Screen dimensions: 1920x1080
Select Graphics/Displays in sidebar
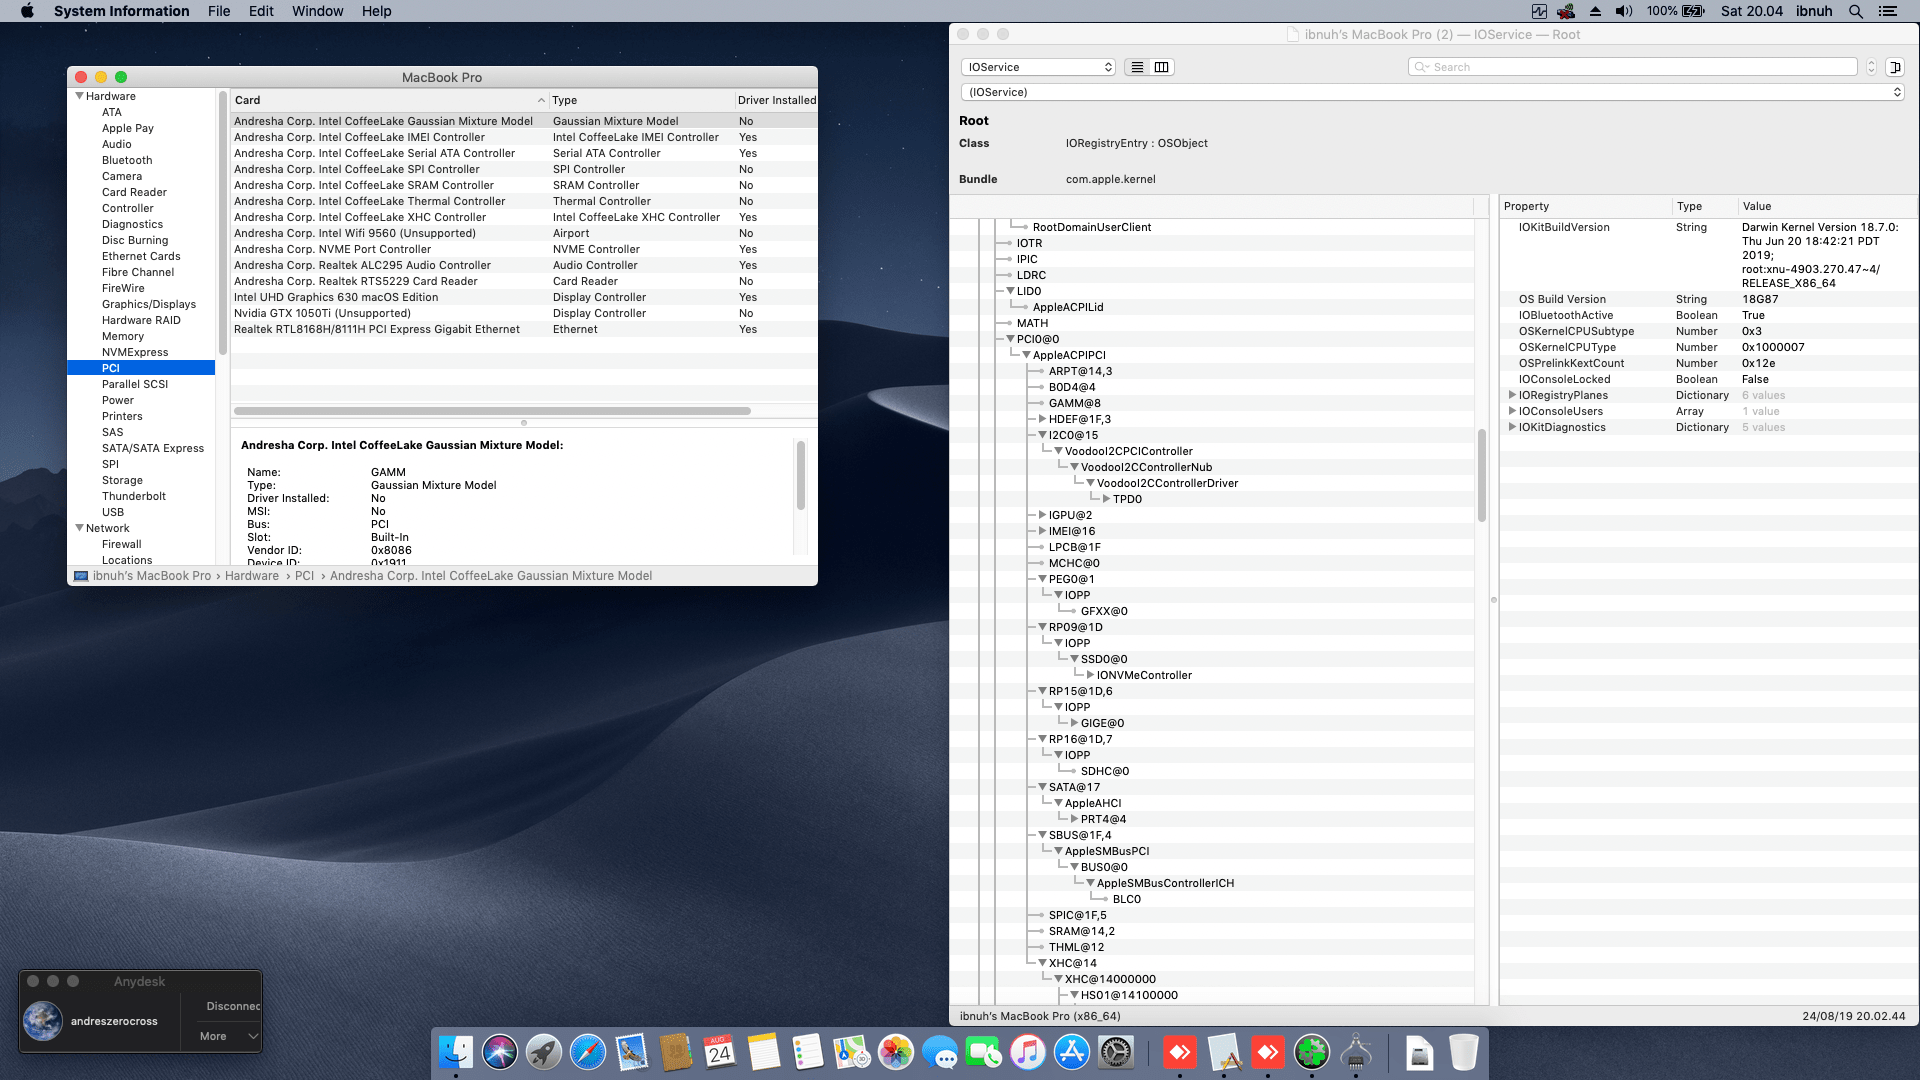click(148, 304)
